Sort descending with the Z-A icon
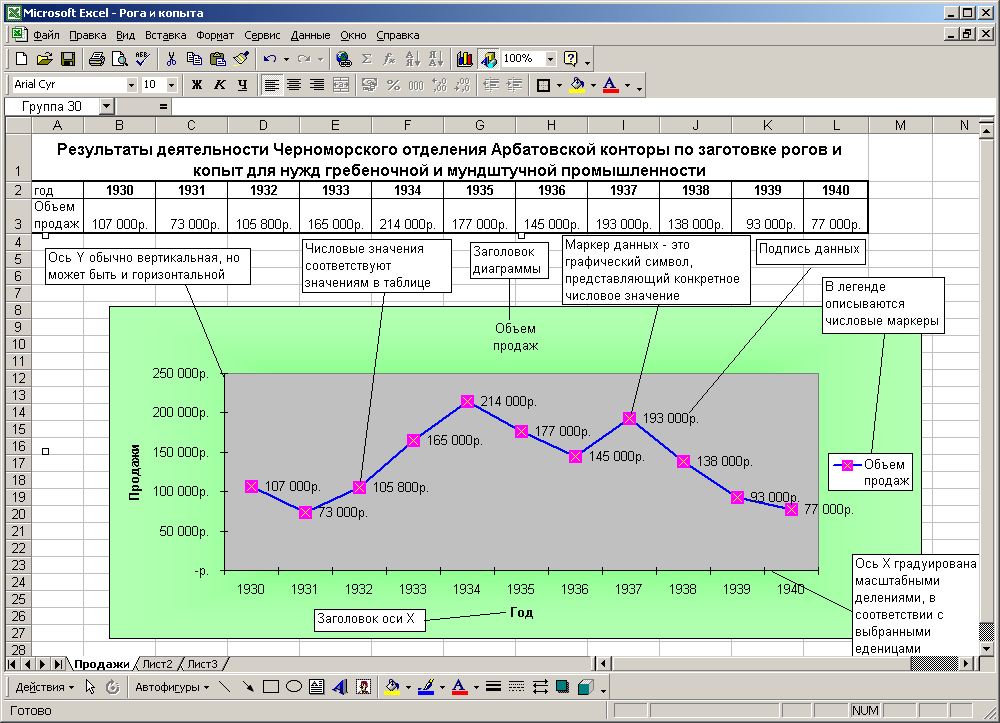Viewport: 1000px width, 723px height. [436, 59]
